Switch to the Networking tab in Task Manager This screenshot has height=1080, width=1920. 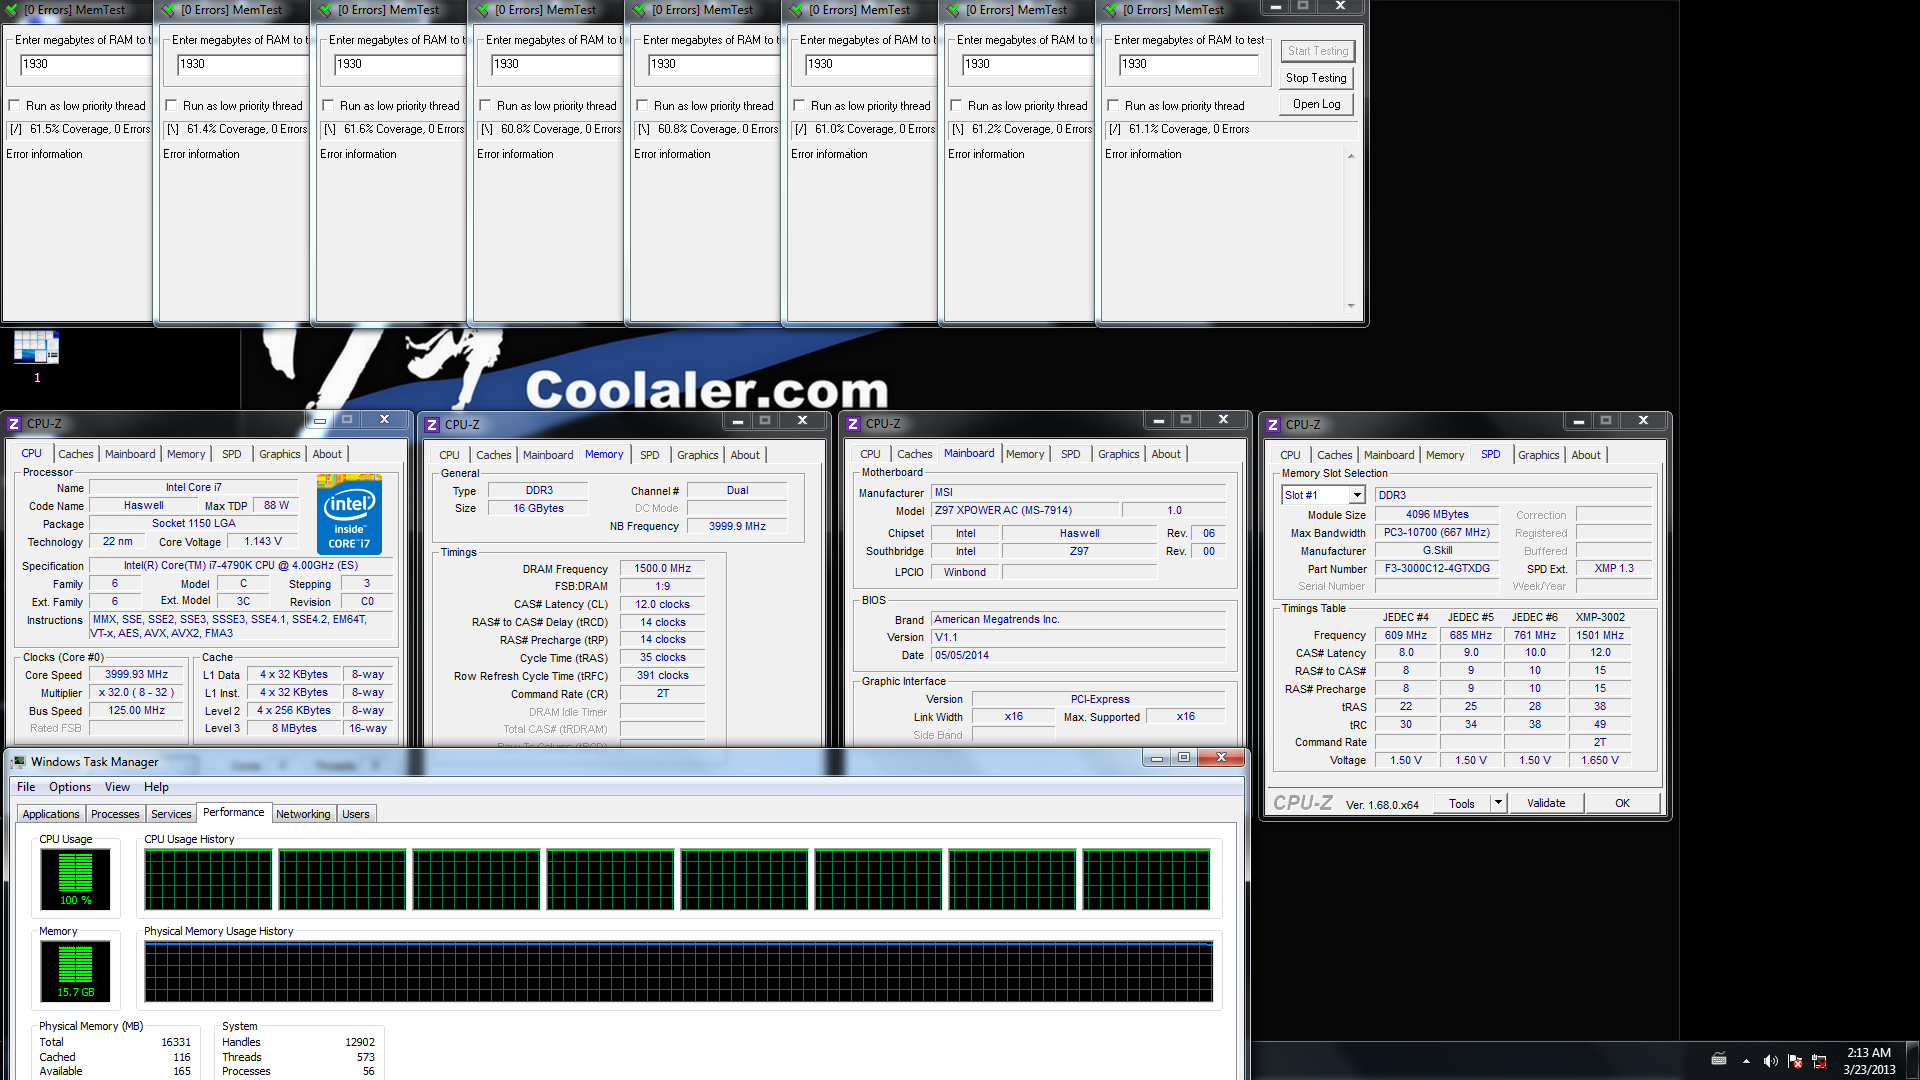[303, 814]
